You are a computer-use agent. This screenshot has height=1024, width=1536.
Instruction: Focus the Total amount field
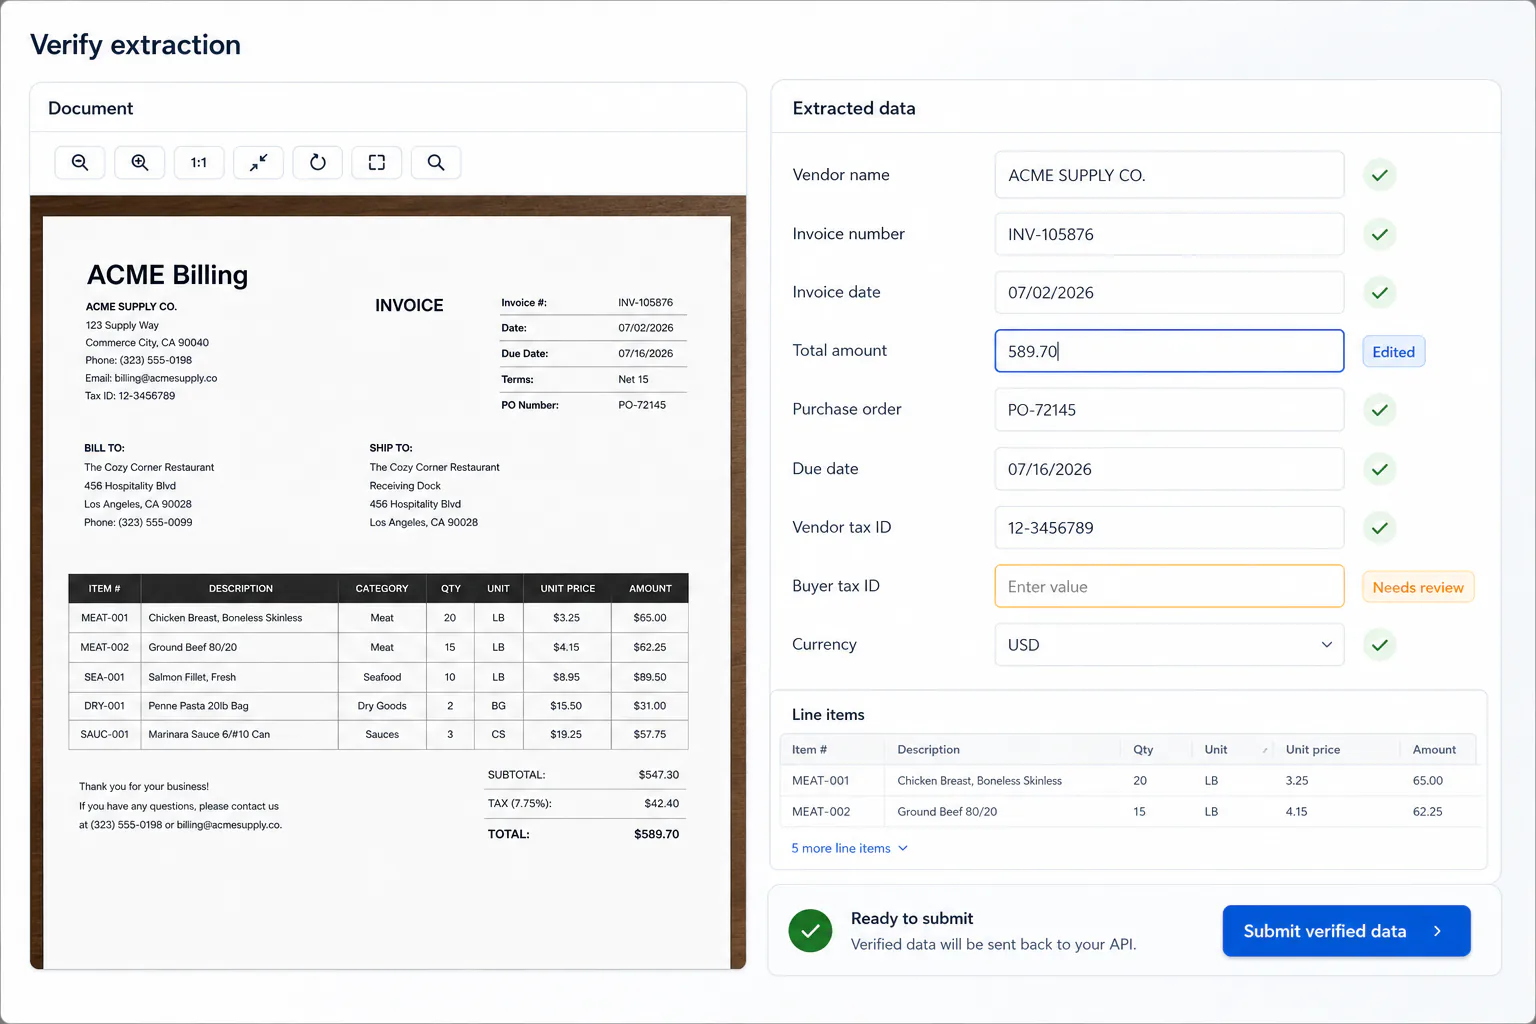click(1169, 351)
